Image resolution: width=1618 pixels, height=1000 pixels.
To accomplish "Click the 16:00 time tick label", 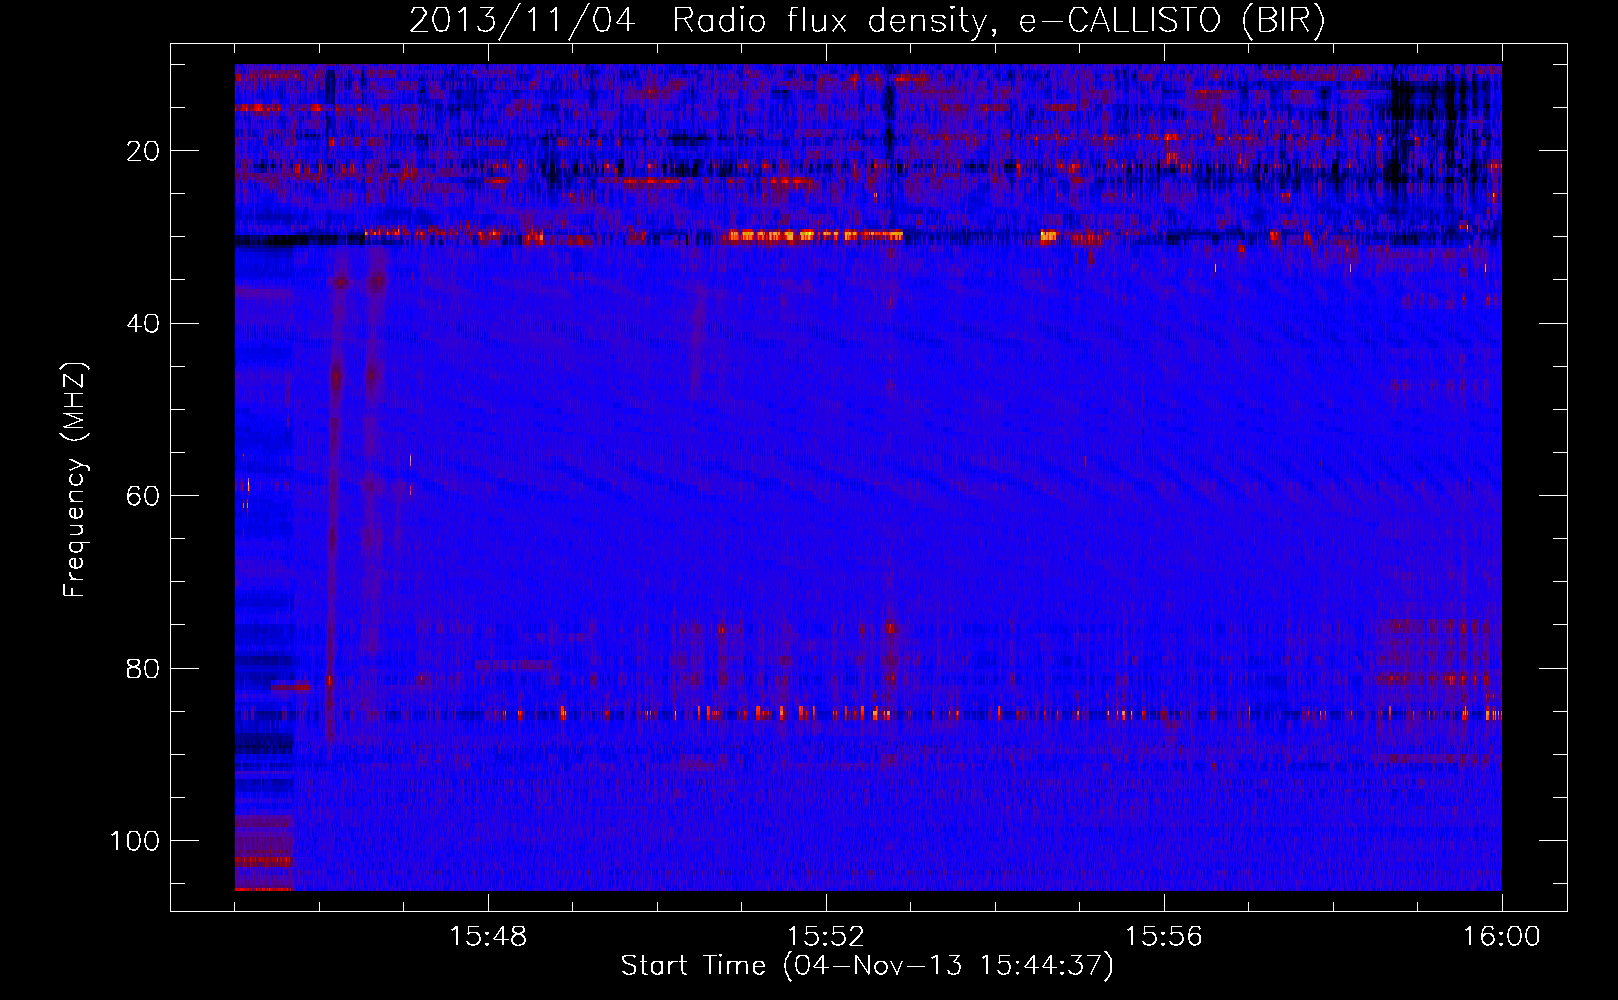I will [1502, 937].
